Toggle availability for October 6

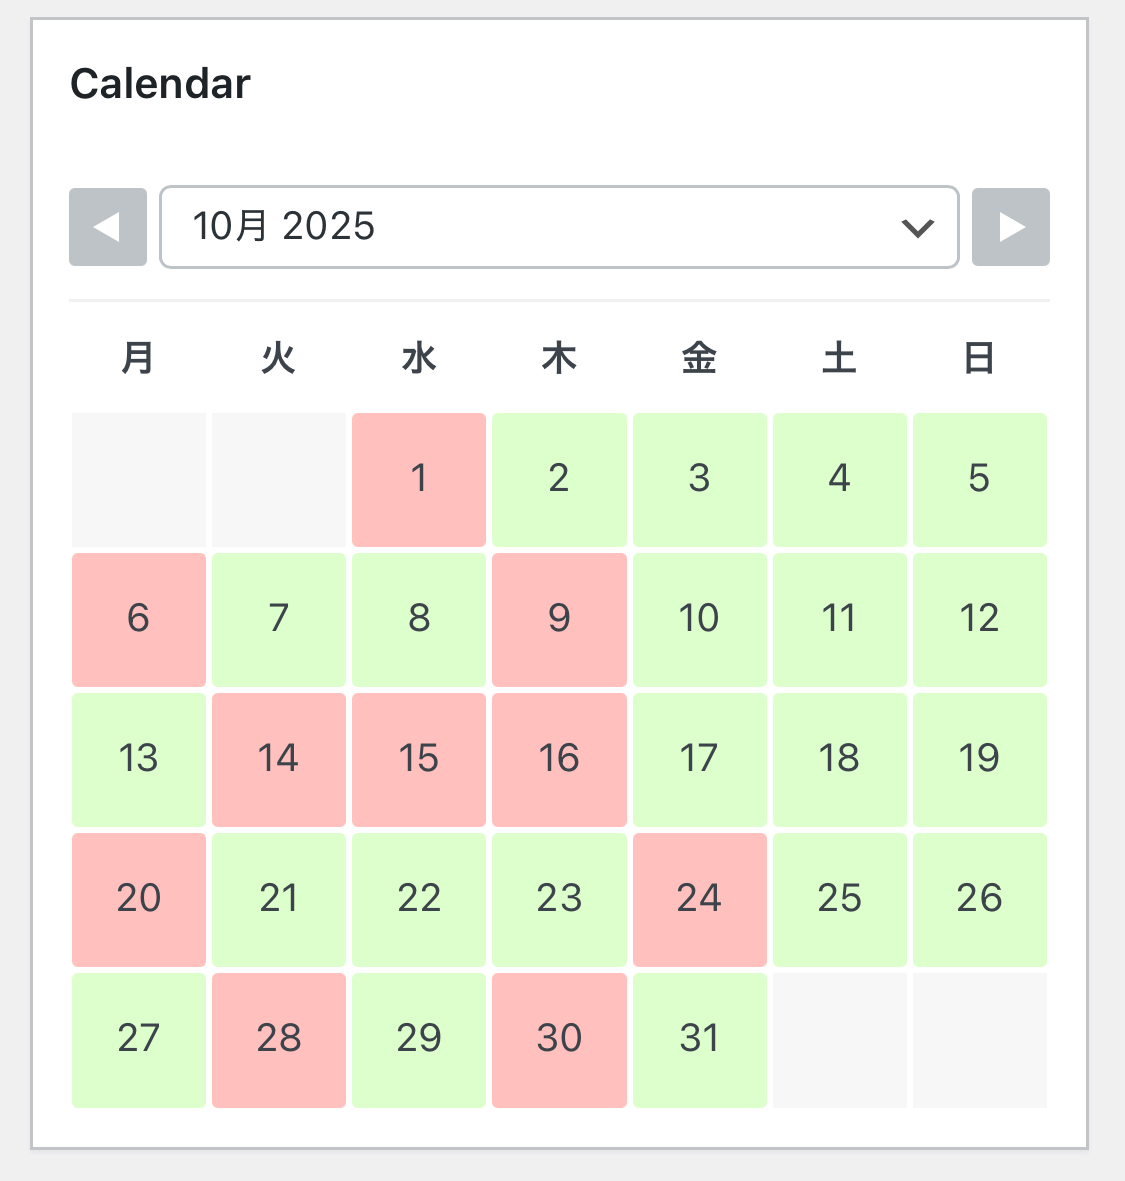pos(139,619)
